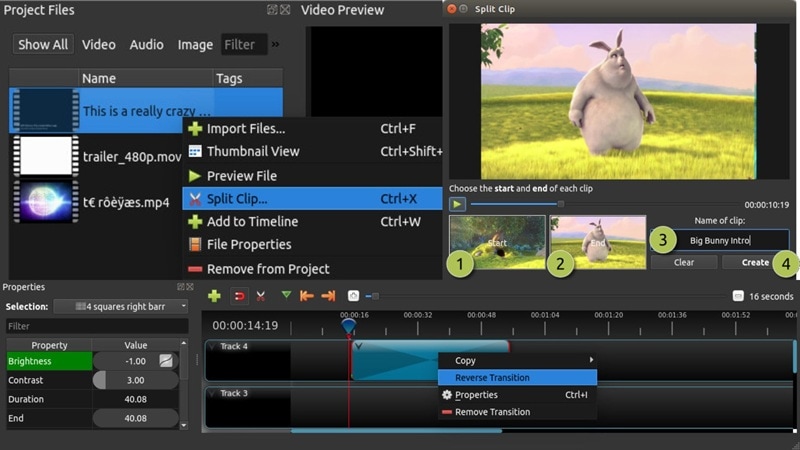Click the Add to Timeline plus icon
This screenshot has width=800, height=450.
pyautogui.click(x=195, y=221)
